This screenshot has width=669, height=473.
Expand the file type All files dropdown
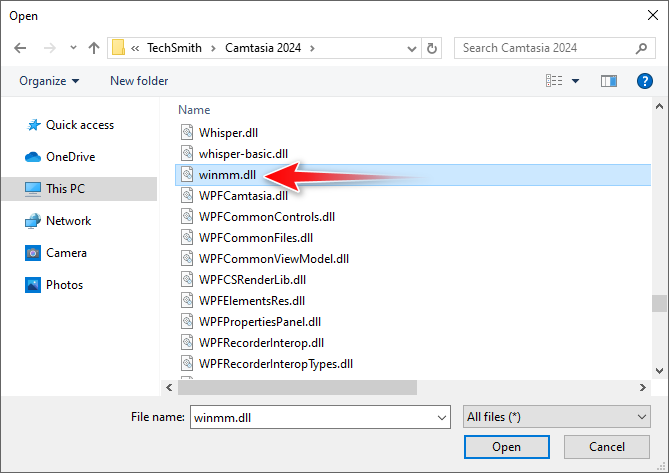pyautogui.click(x=642, y=416)
